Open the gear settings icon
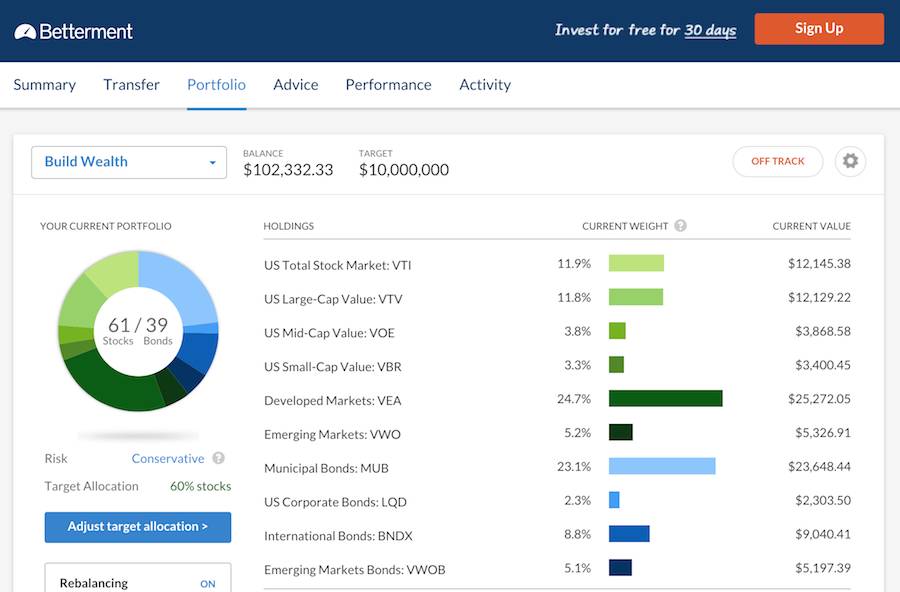 [x=850, y=161]
